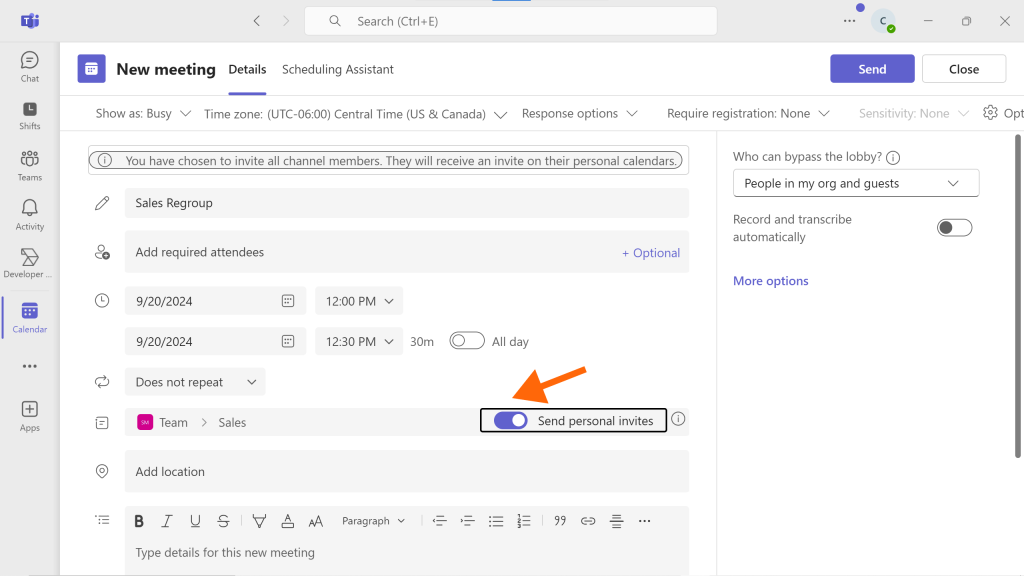1024x576 pixels.
Task: Open Require registration dropdown
Action: point(748,114)
